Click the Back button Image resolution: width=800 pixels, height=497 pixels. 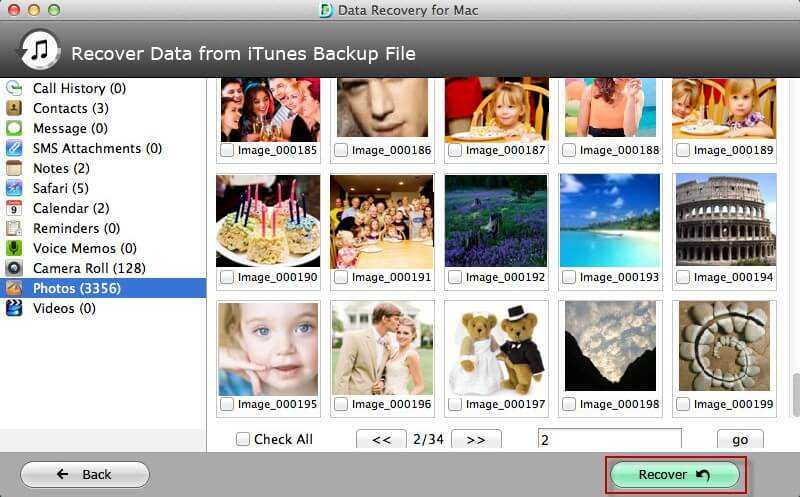click(85, 475)
